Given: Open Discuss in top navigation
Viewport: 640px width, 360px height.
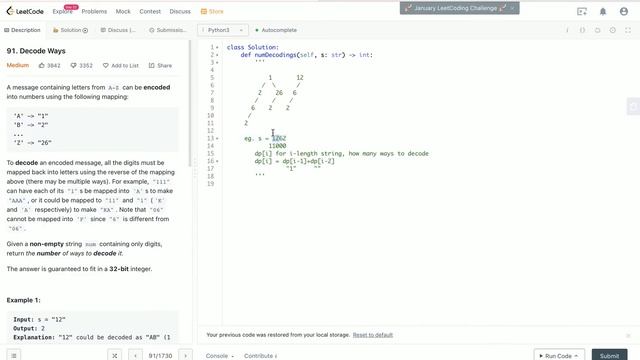Looking at the screenshot, I should click(x=180, y=11).
